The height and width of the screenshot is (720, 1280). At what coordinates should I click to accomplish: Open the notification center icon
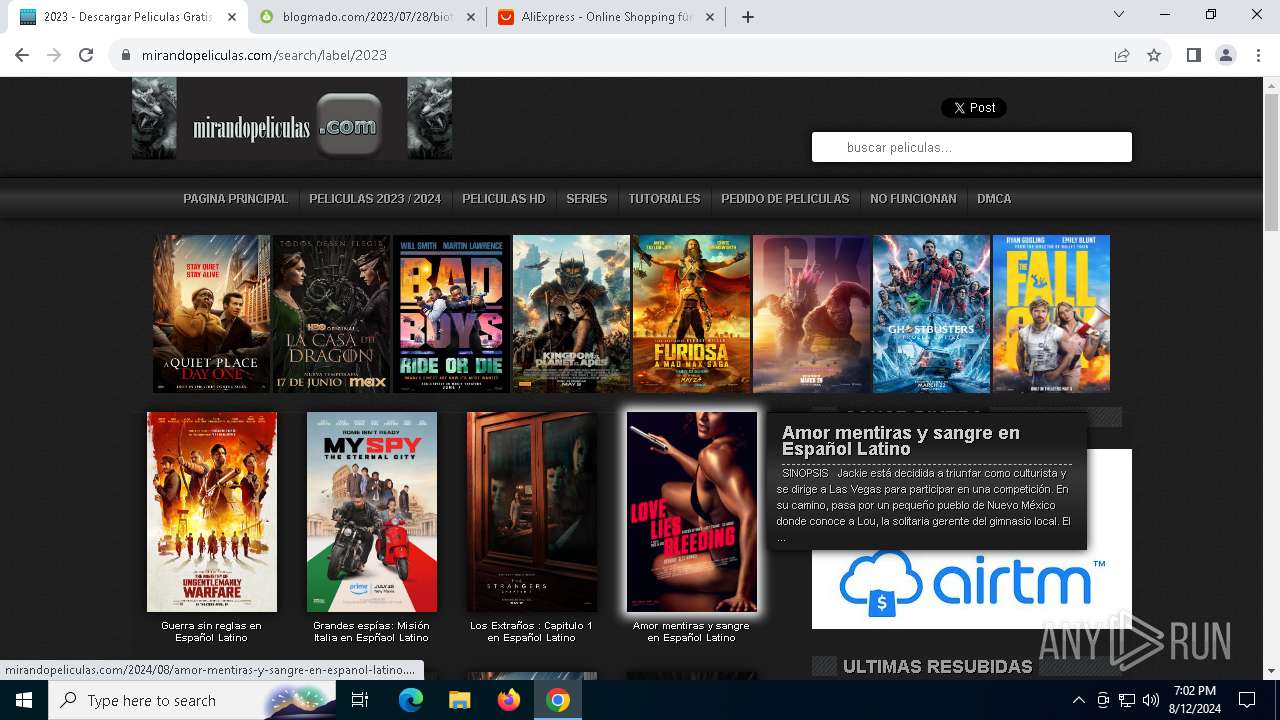(1247, 700)
